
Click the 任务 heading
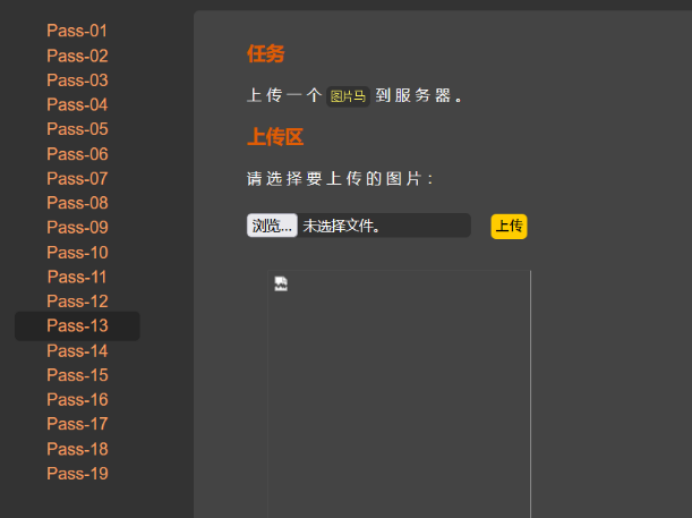pyautogui.click(x=266, y=54)
